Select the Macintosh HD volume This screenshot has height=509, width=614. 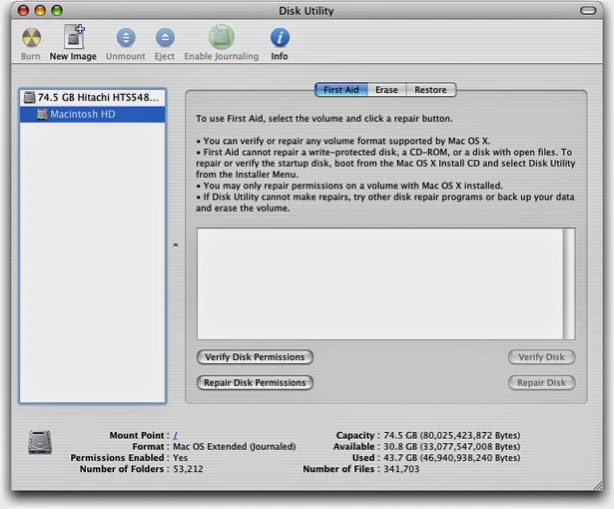pos(93,114)
